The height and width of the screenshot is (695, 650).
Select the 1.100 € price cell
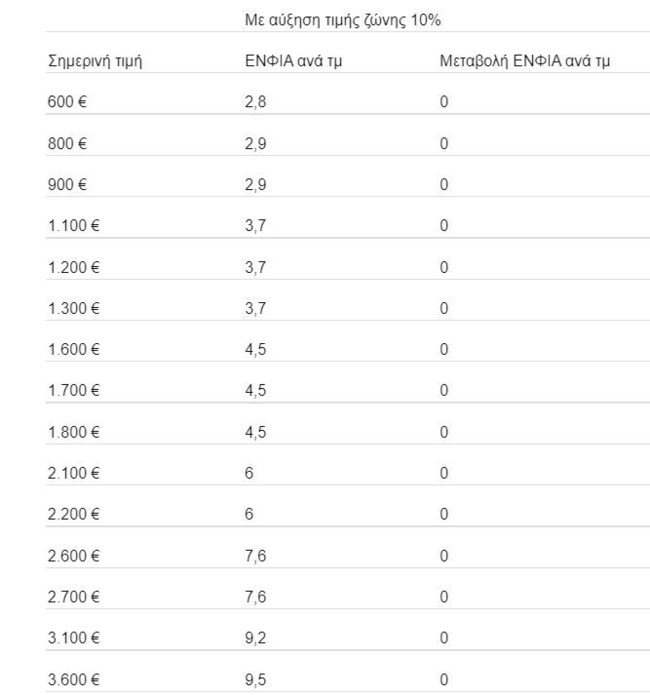[74, 226]
